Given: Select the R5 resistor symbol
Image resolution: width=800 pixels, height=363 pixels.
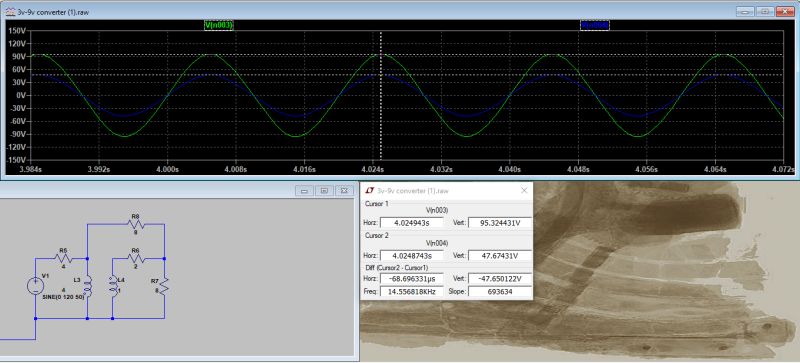Looking at the screenshot, I should point(63,258).
